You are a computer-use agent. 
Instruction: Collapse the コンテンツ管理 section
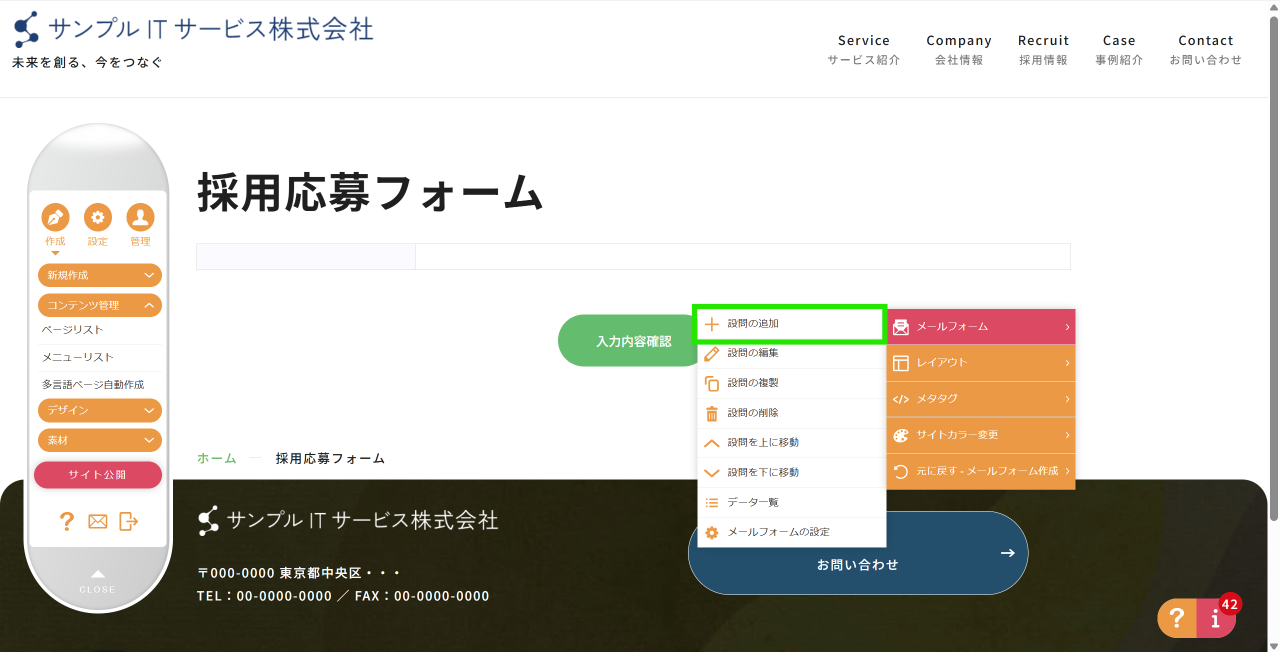pos(99,304)
